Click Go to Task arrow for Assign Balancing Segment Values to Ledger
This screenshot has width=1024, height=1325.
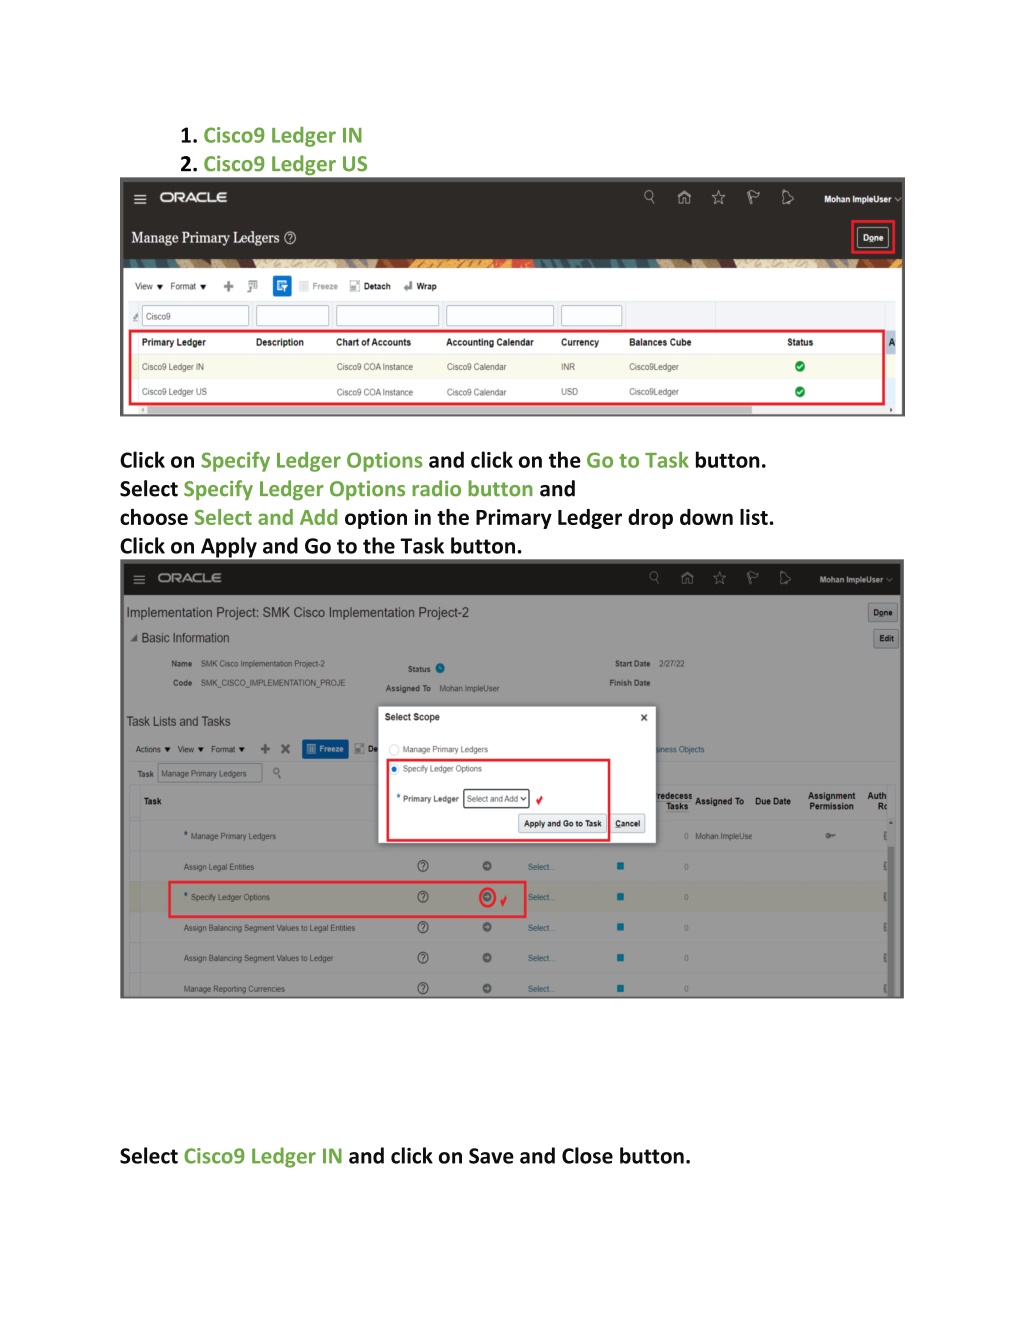[x=487, y=958]
